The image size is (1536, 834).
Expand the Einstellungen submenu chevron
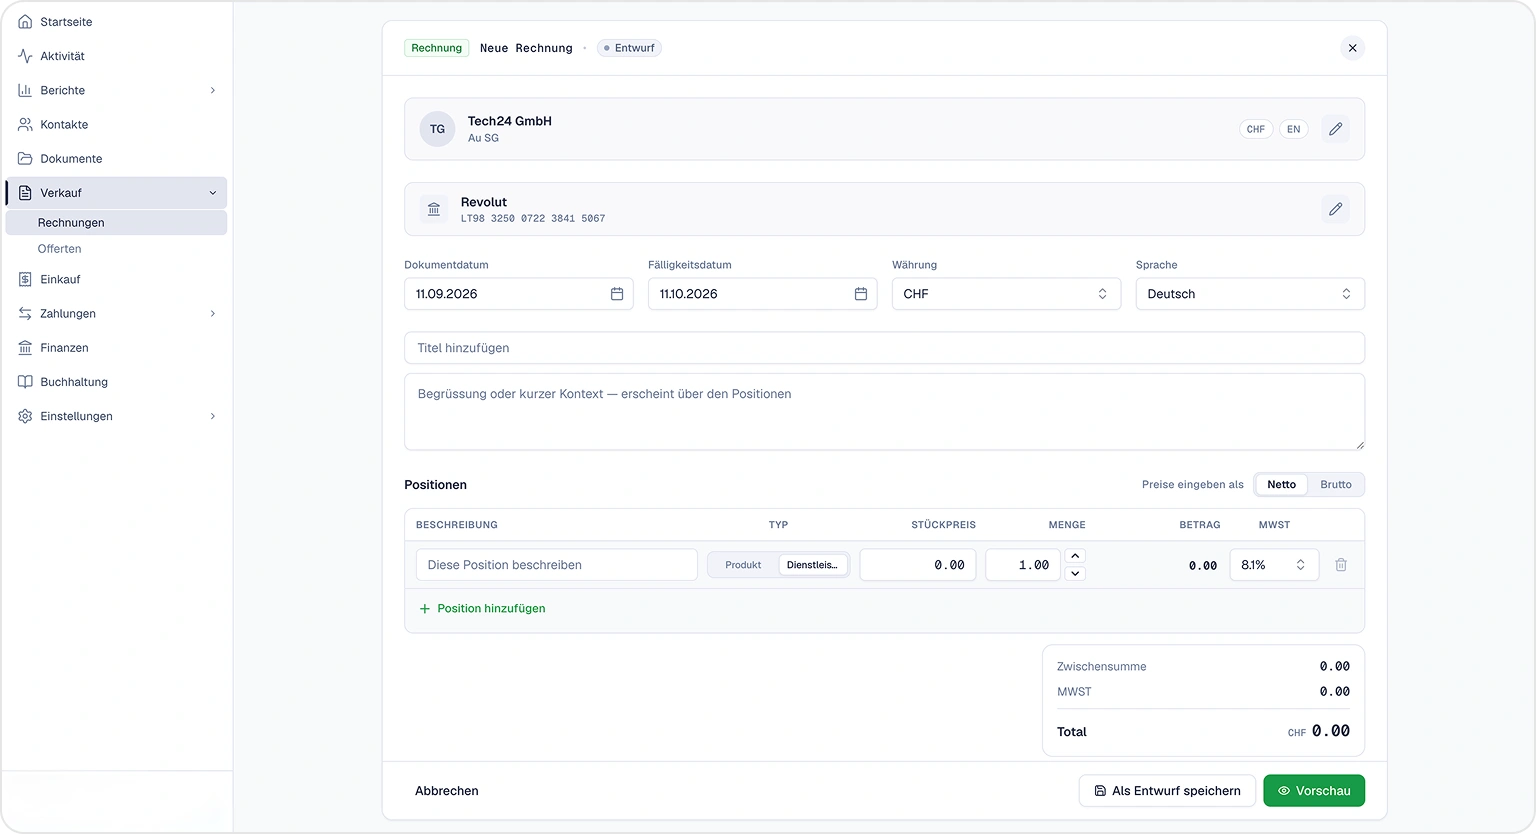(x=213, y=417)
